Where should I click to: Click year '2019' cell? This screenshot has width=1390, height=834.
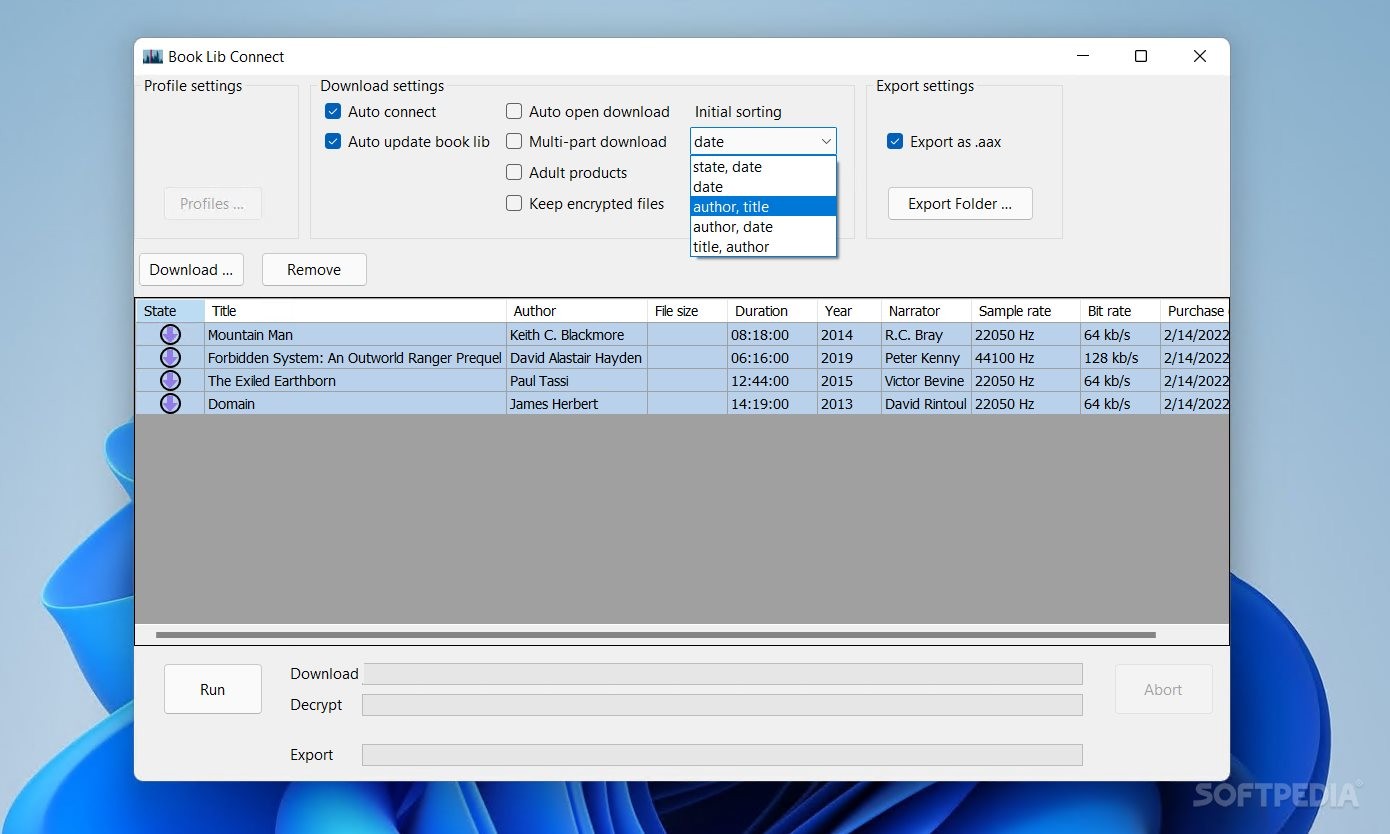click(x=849, y=358)
